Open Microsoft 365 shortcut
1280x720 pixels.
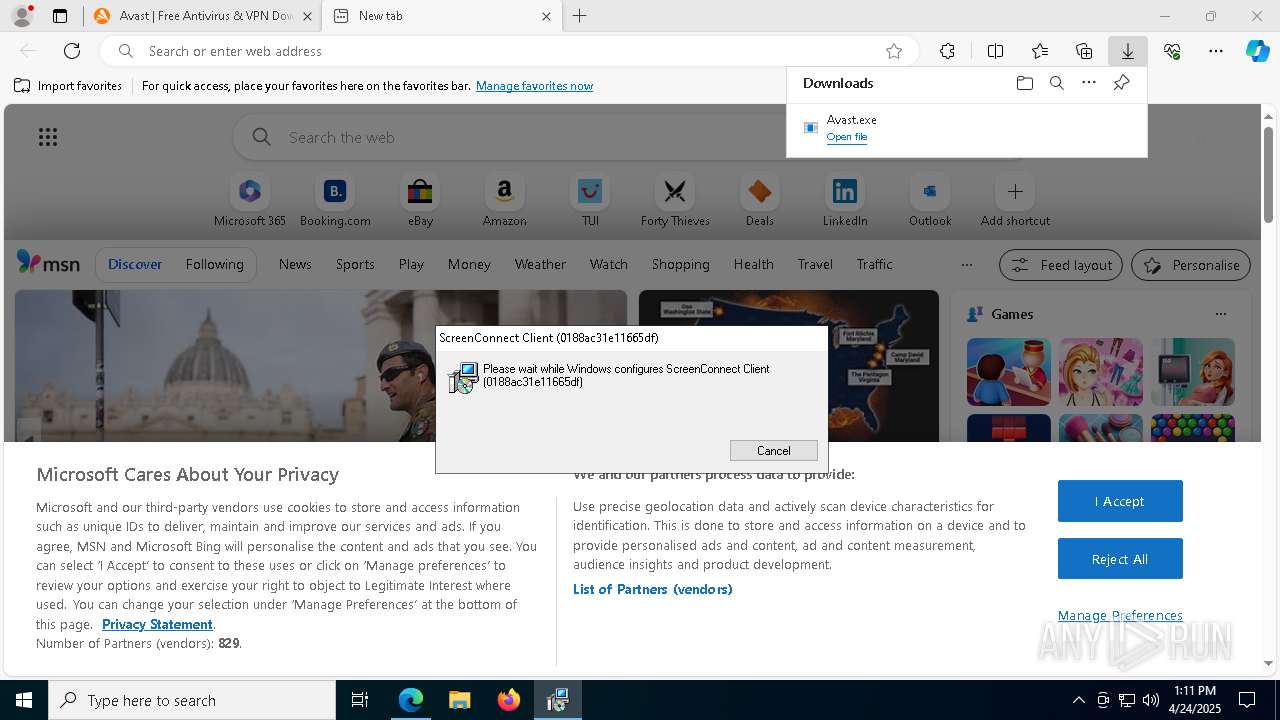coord(250,200)
